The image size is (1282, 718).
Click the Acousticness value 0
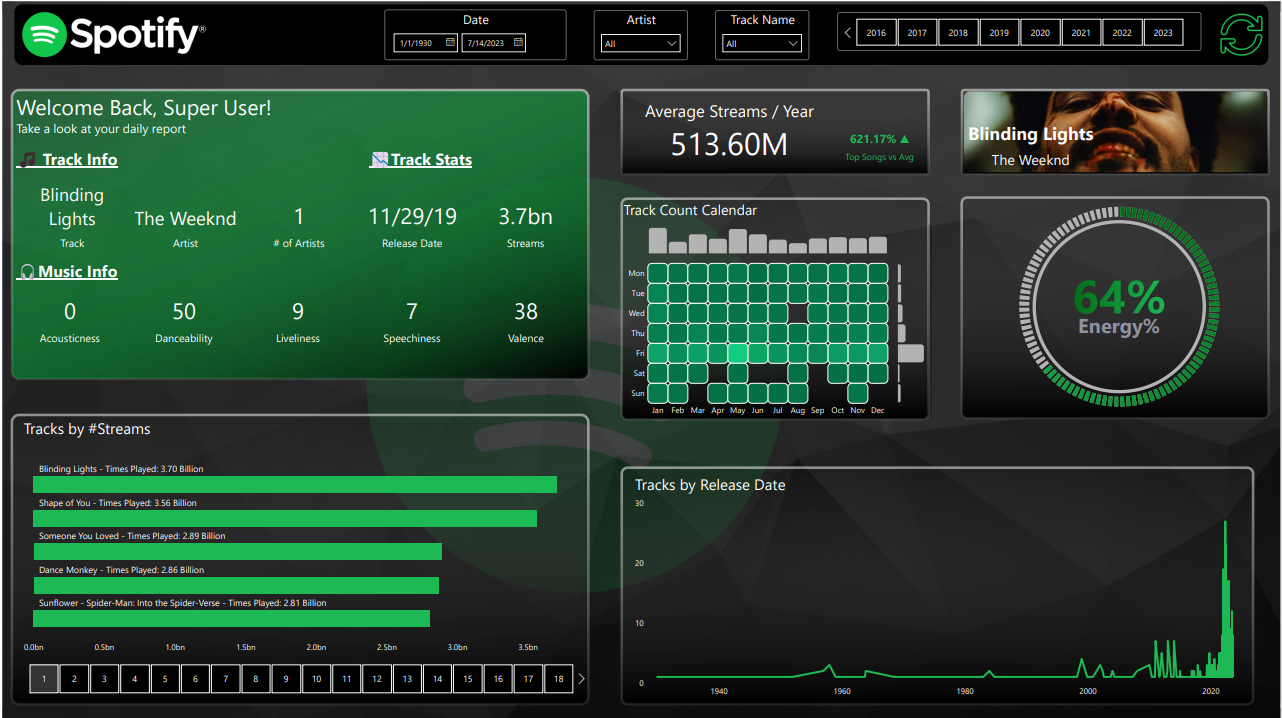pos(70,312)
